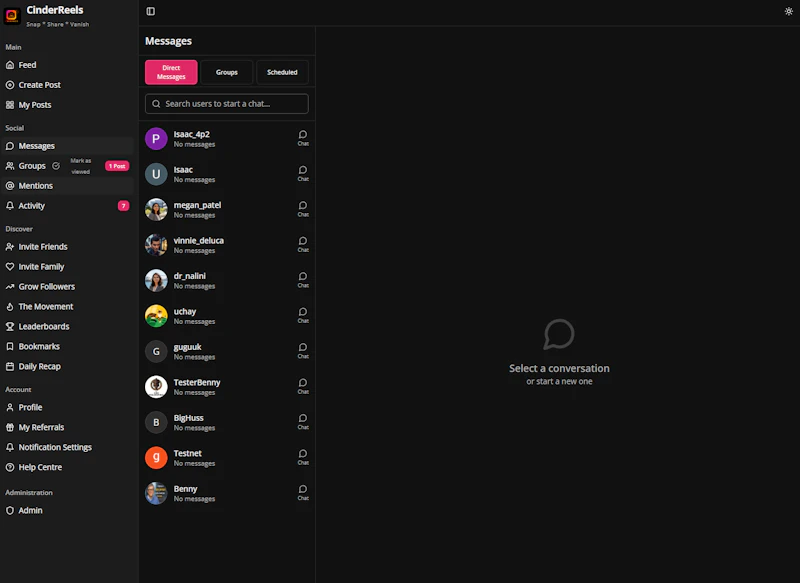The image size is (800, 583).
Task: Click vinnie_deluca's profile photo
Action: pos(156,245)
